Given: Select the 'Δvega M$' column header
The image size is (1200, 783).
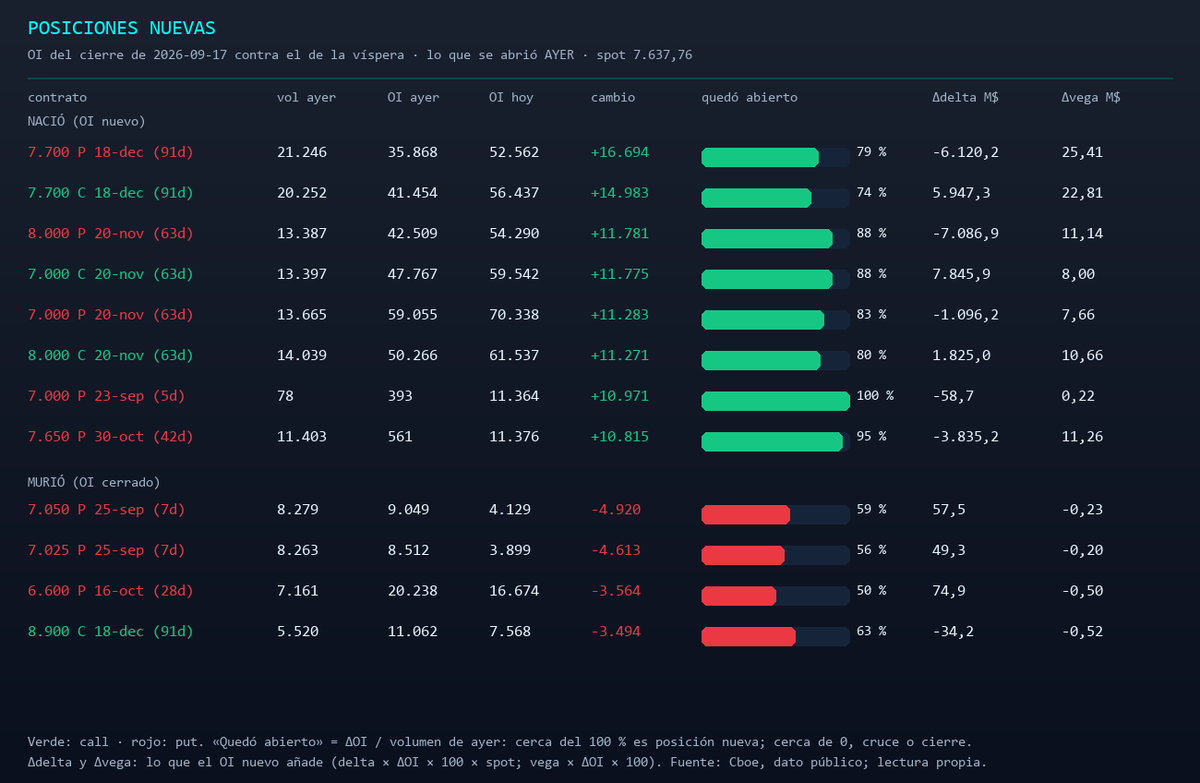Looking at the screenshot, I should click(x=1091, y=98).
